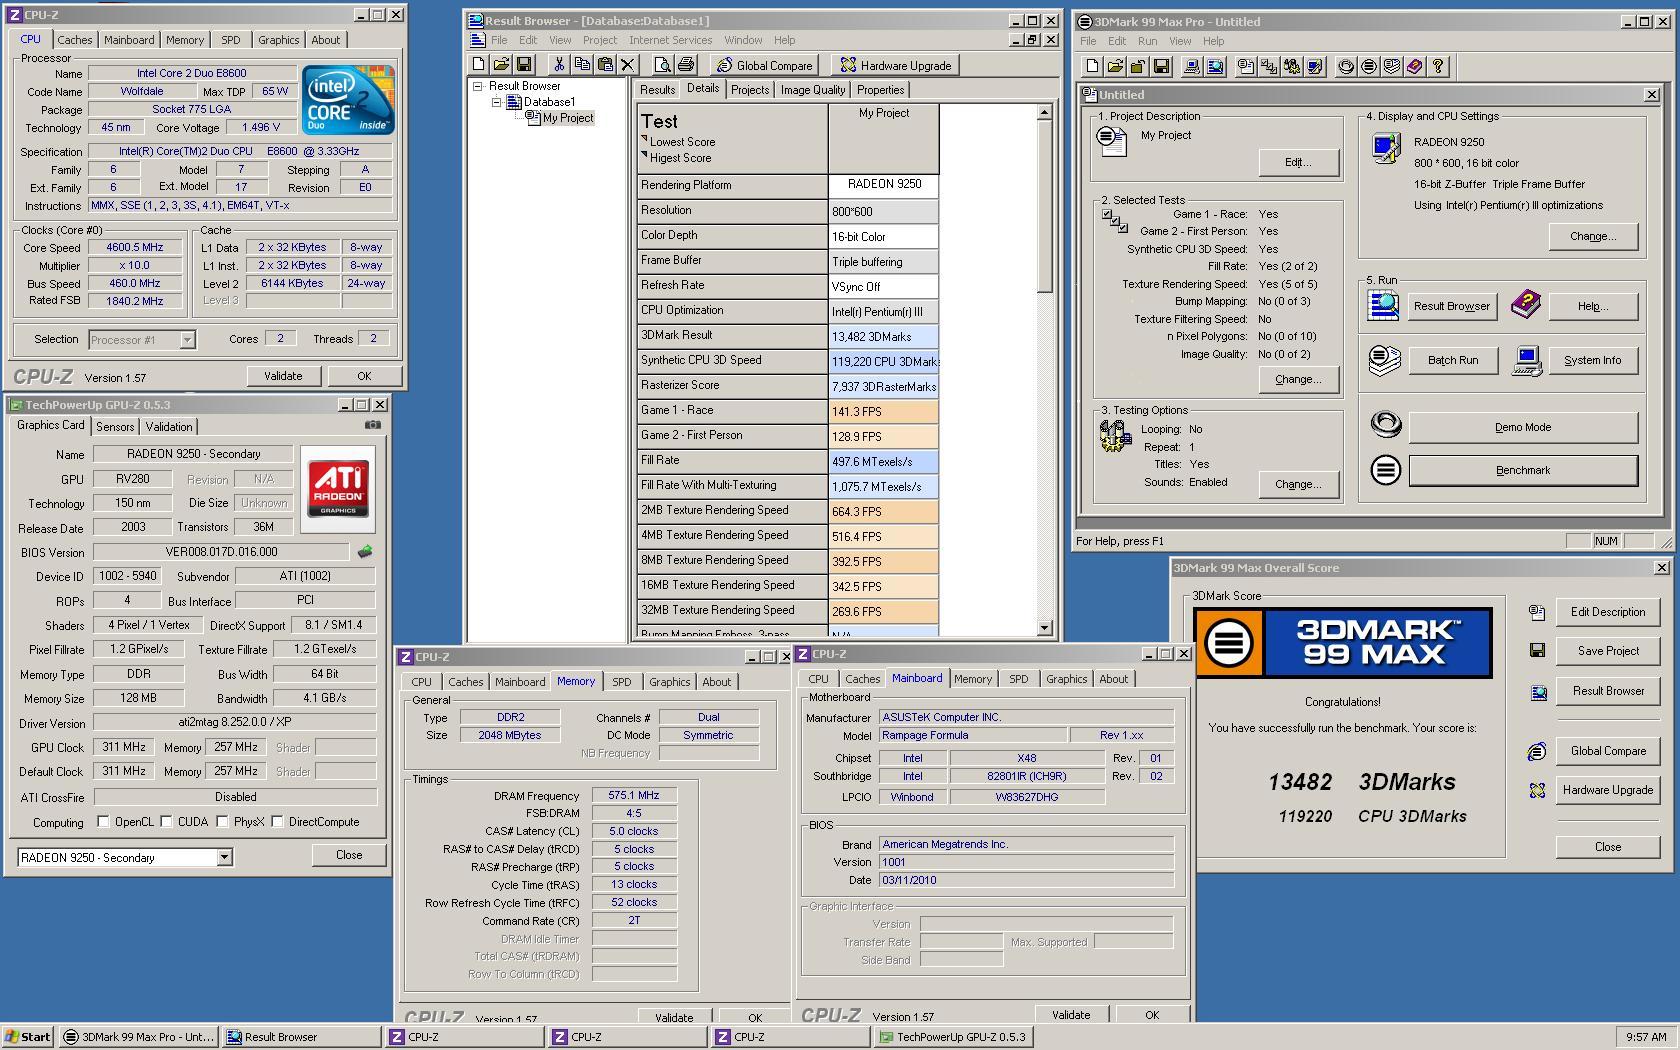Click Cut scissors icon in Result Browser
This screenshot has width=1680, height=1050.
[x=558, y=65]
